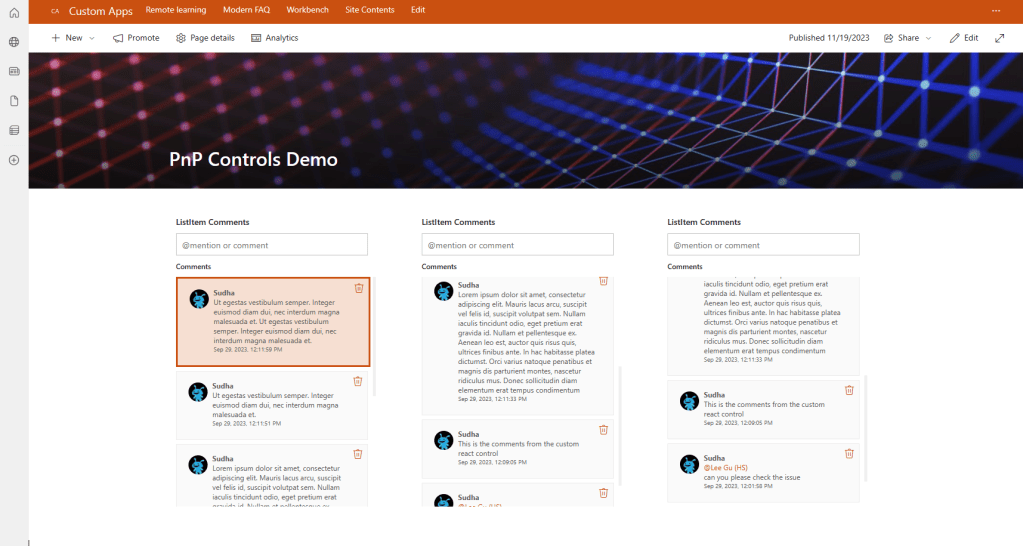
Task: Expand the New dropdown menu
Action: point(73,38)
